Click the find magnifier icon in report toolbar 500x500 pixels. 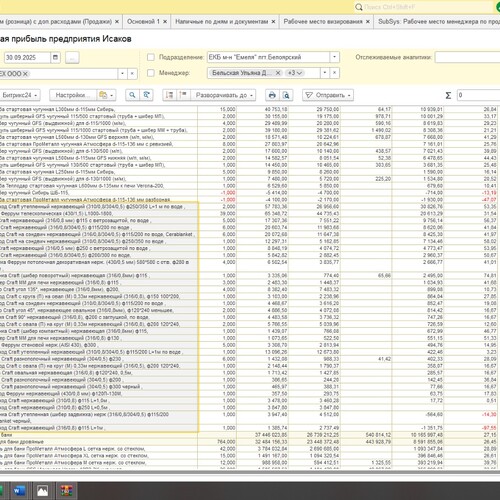[132, 95]
